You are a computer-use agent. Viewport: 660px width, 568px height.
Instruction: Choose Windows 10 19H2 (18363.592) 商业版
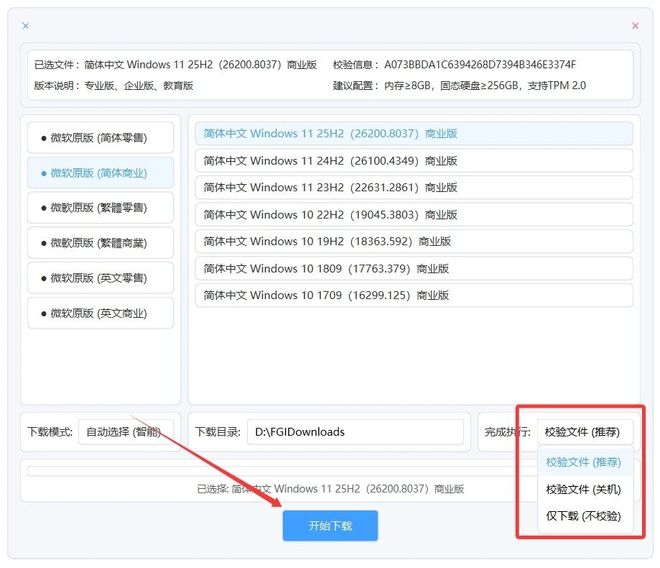pos(413,241)
